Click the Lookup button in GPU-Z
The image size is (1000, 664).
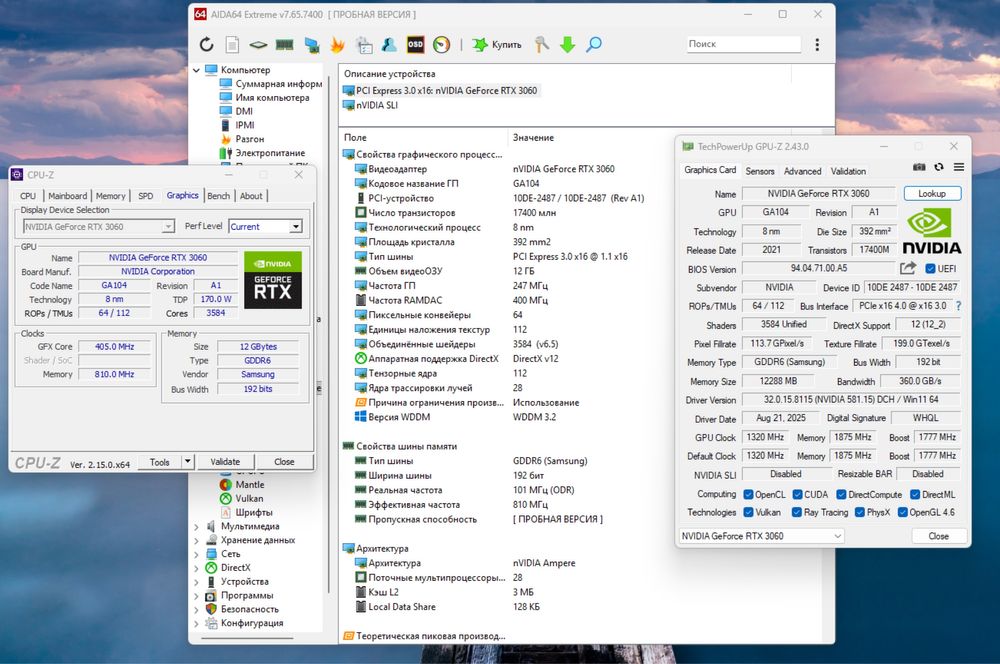tap(932, 194)
